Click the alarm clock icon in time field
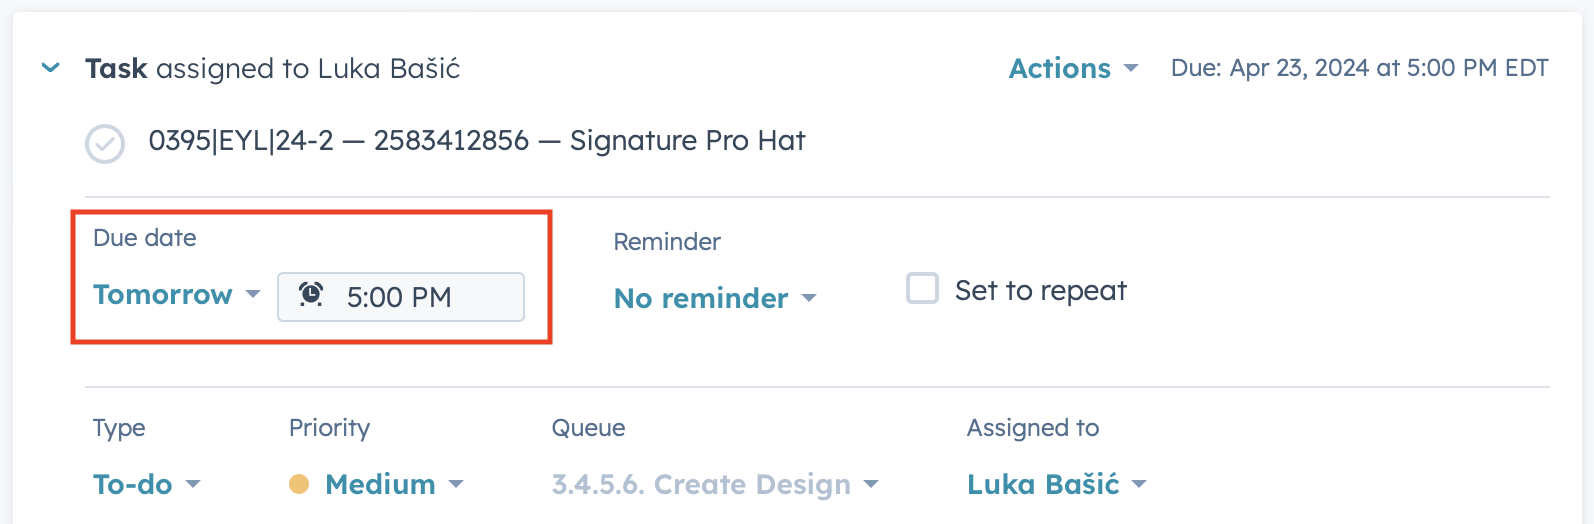This screenshot has width=1594, height=524. pyautogui.click(x=311, y=295)
